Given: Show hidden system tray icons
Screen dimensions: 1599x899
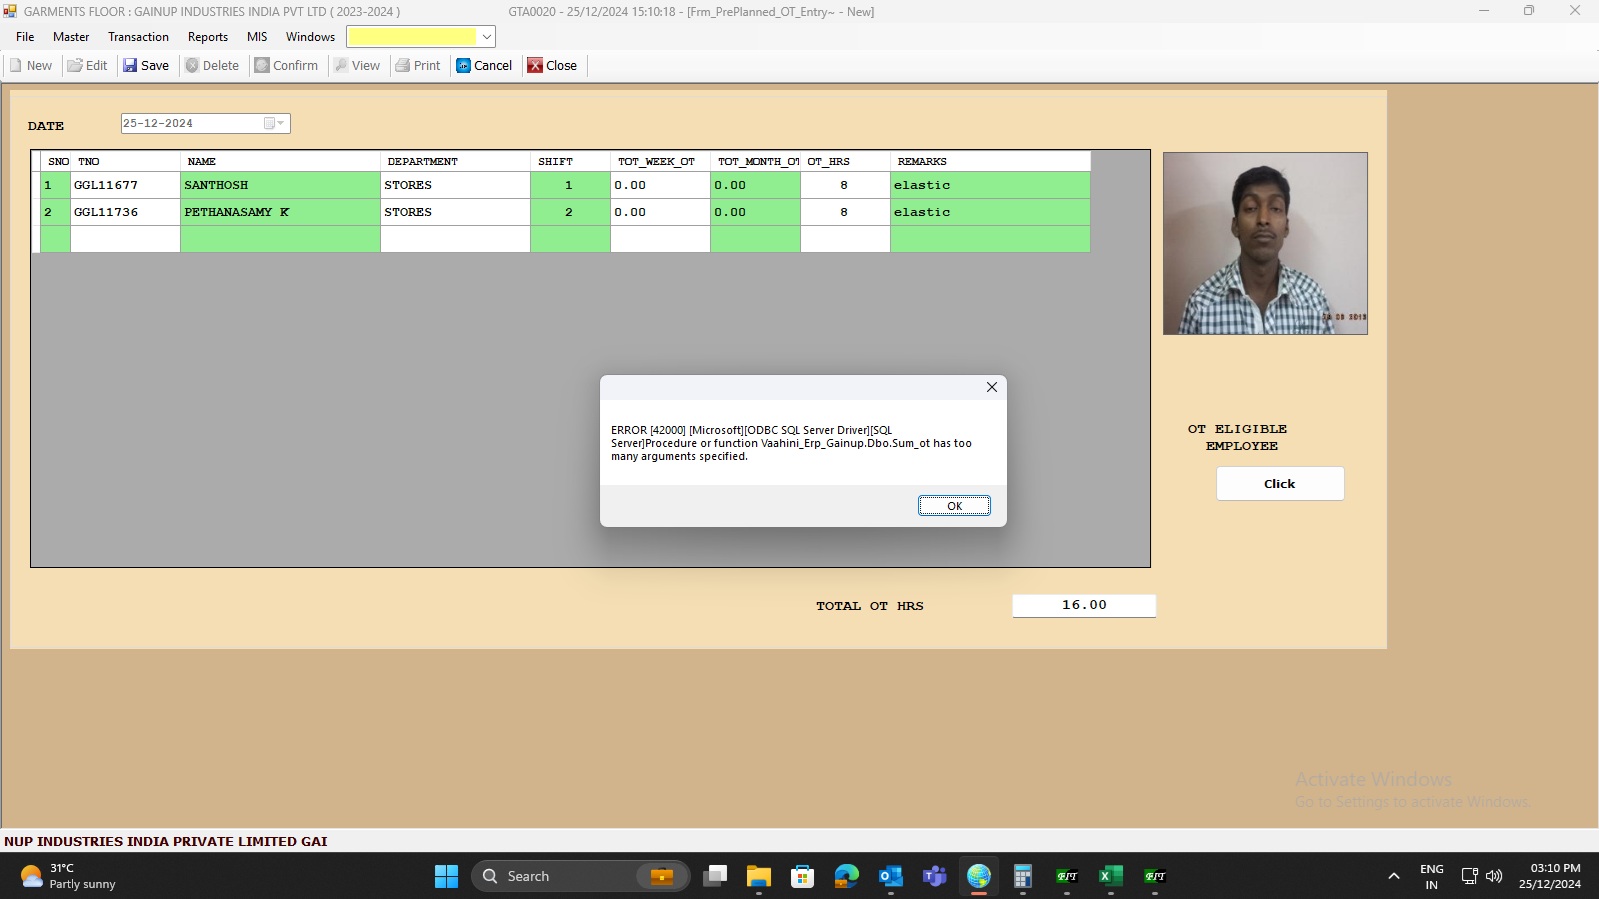Looking at the screenshot, I should [x=1393, y=877].
